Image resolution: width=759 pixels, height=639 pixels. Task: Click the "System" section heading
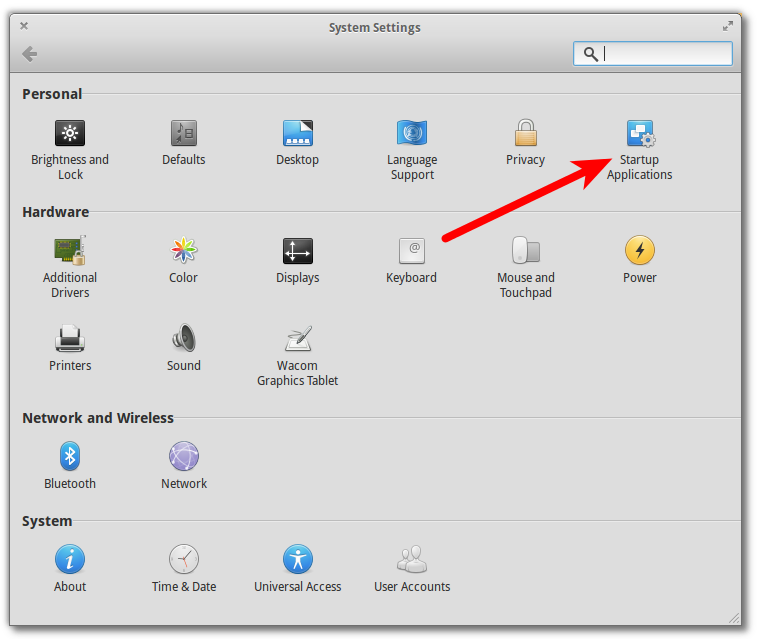point(47,521)
